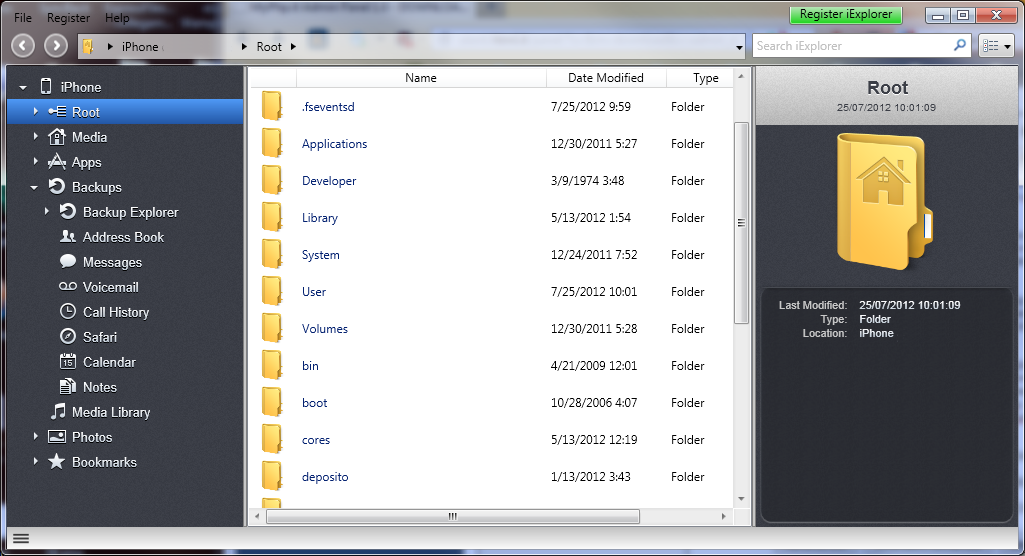Expand the Media tree node
1025x556 pixels.
tap(35, 137)
